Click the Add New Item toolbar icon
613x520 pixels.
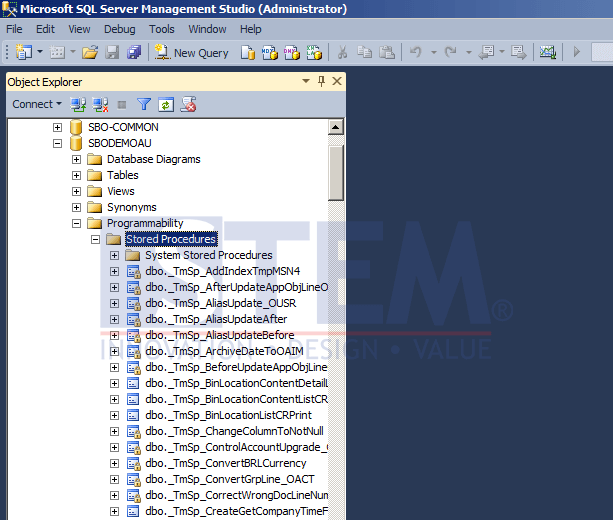click(57, 52)
